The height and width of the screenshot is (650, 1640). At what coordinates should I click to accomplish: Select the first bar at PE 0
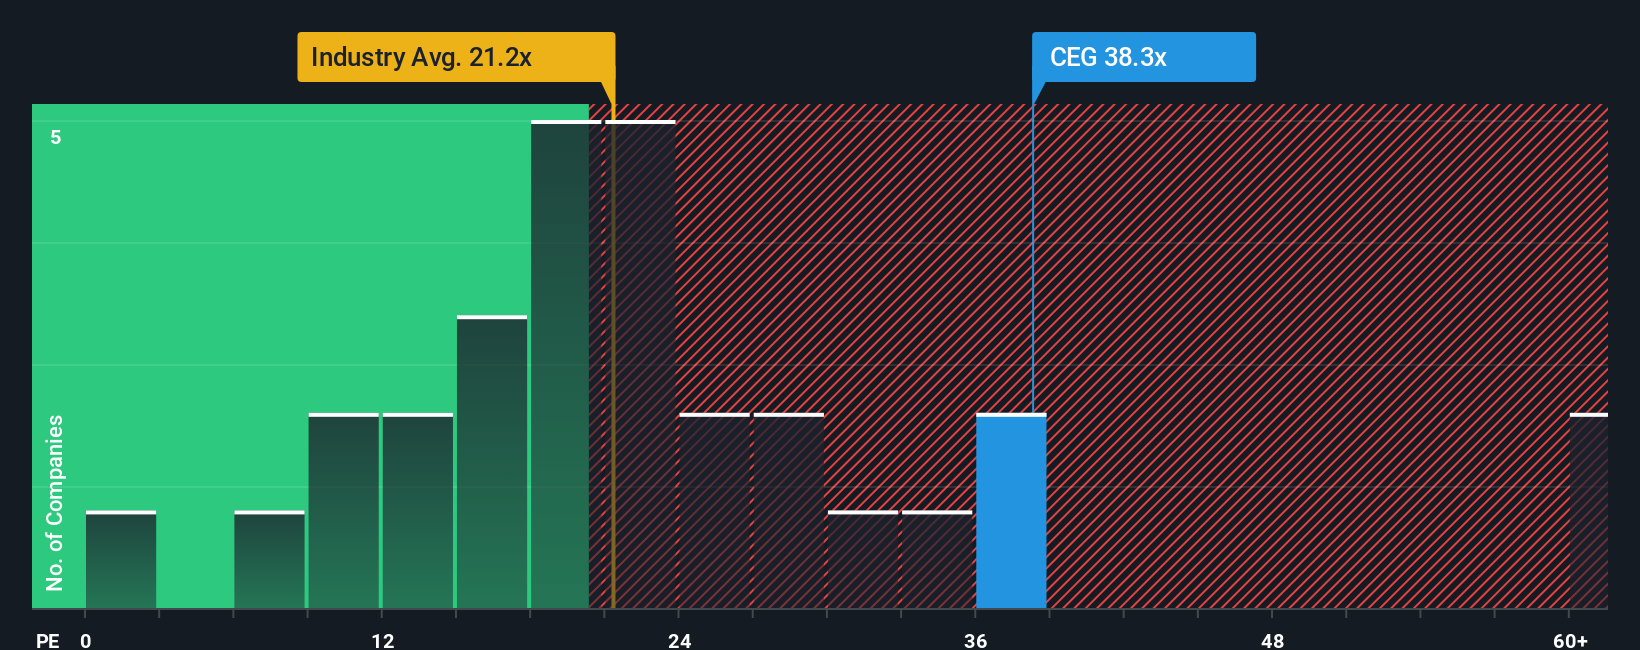[121, 559]
